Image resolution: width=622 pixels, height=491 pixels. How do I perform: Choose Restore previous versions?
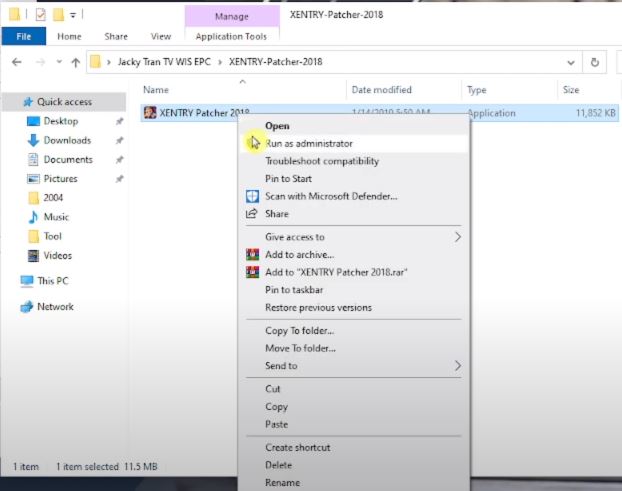[x=353, y=308]
